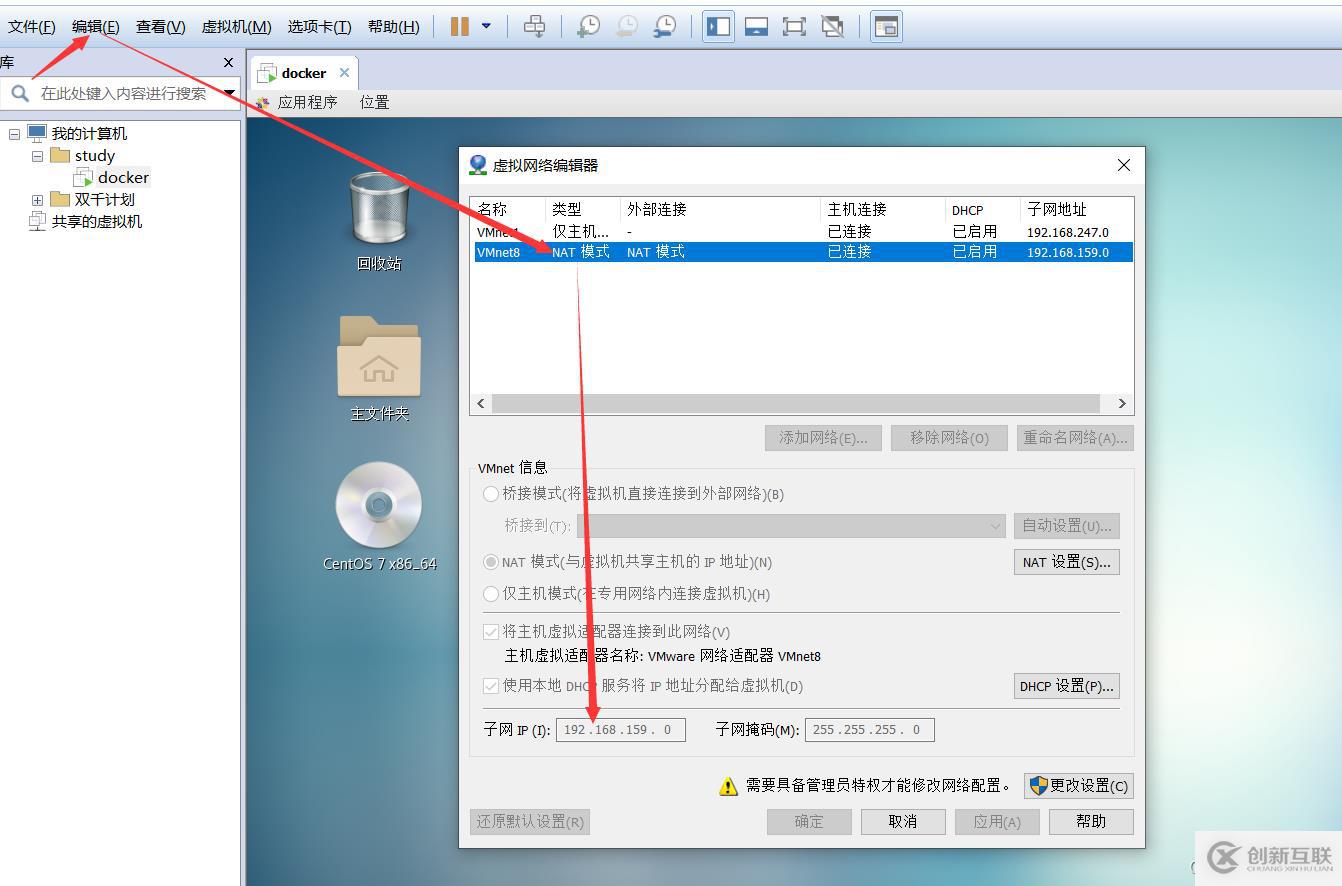This screenshot has width=1342, height=886.
Task: Open the 桥接到 combo box
Action: coord(791,526)
